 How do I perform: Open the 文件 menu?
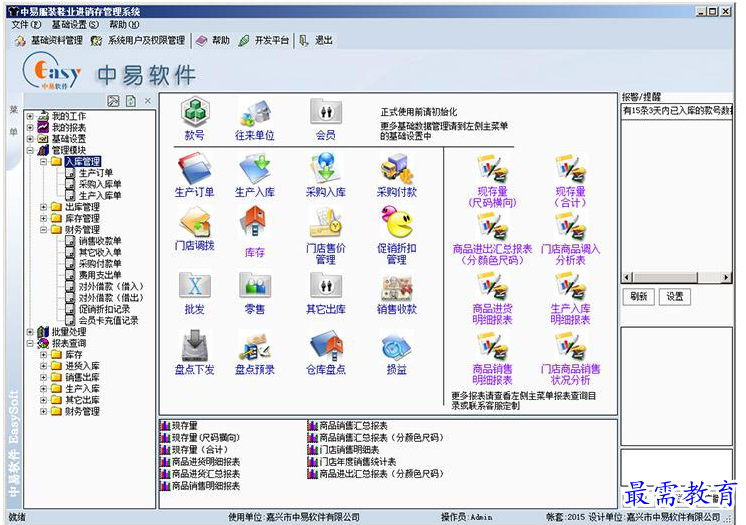click(26, 24)
